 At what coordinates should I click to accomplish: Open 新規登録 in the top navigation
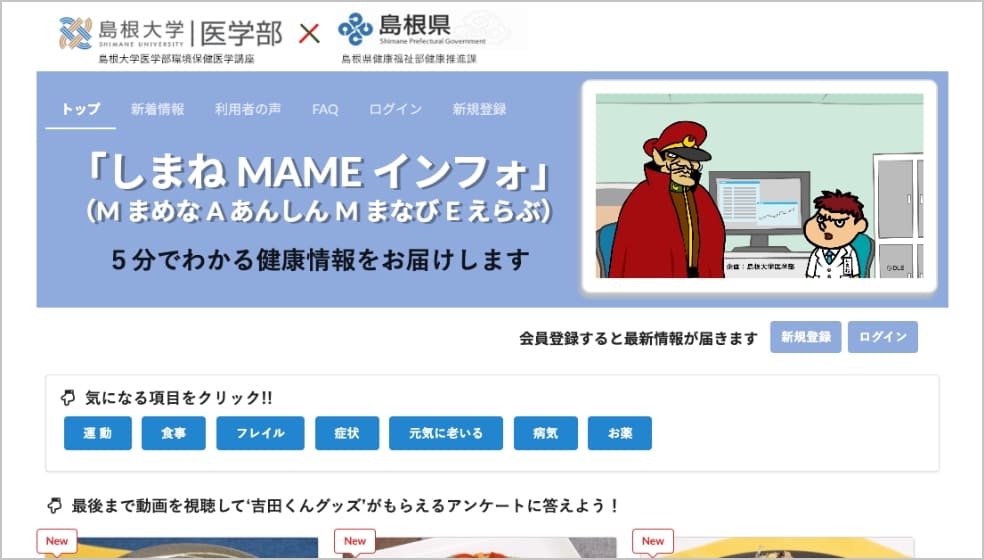point(479,109)
